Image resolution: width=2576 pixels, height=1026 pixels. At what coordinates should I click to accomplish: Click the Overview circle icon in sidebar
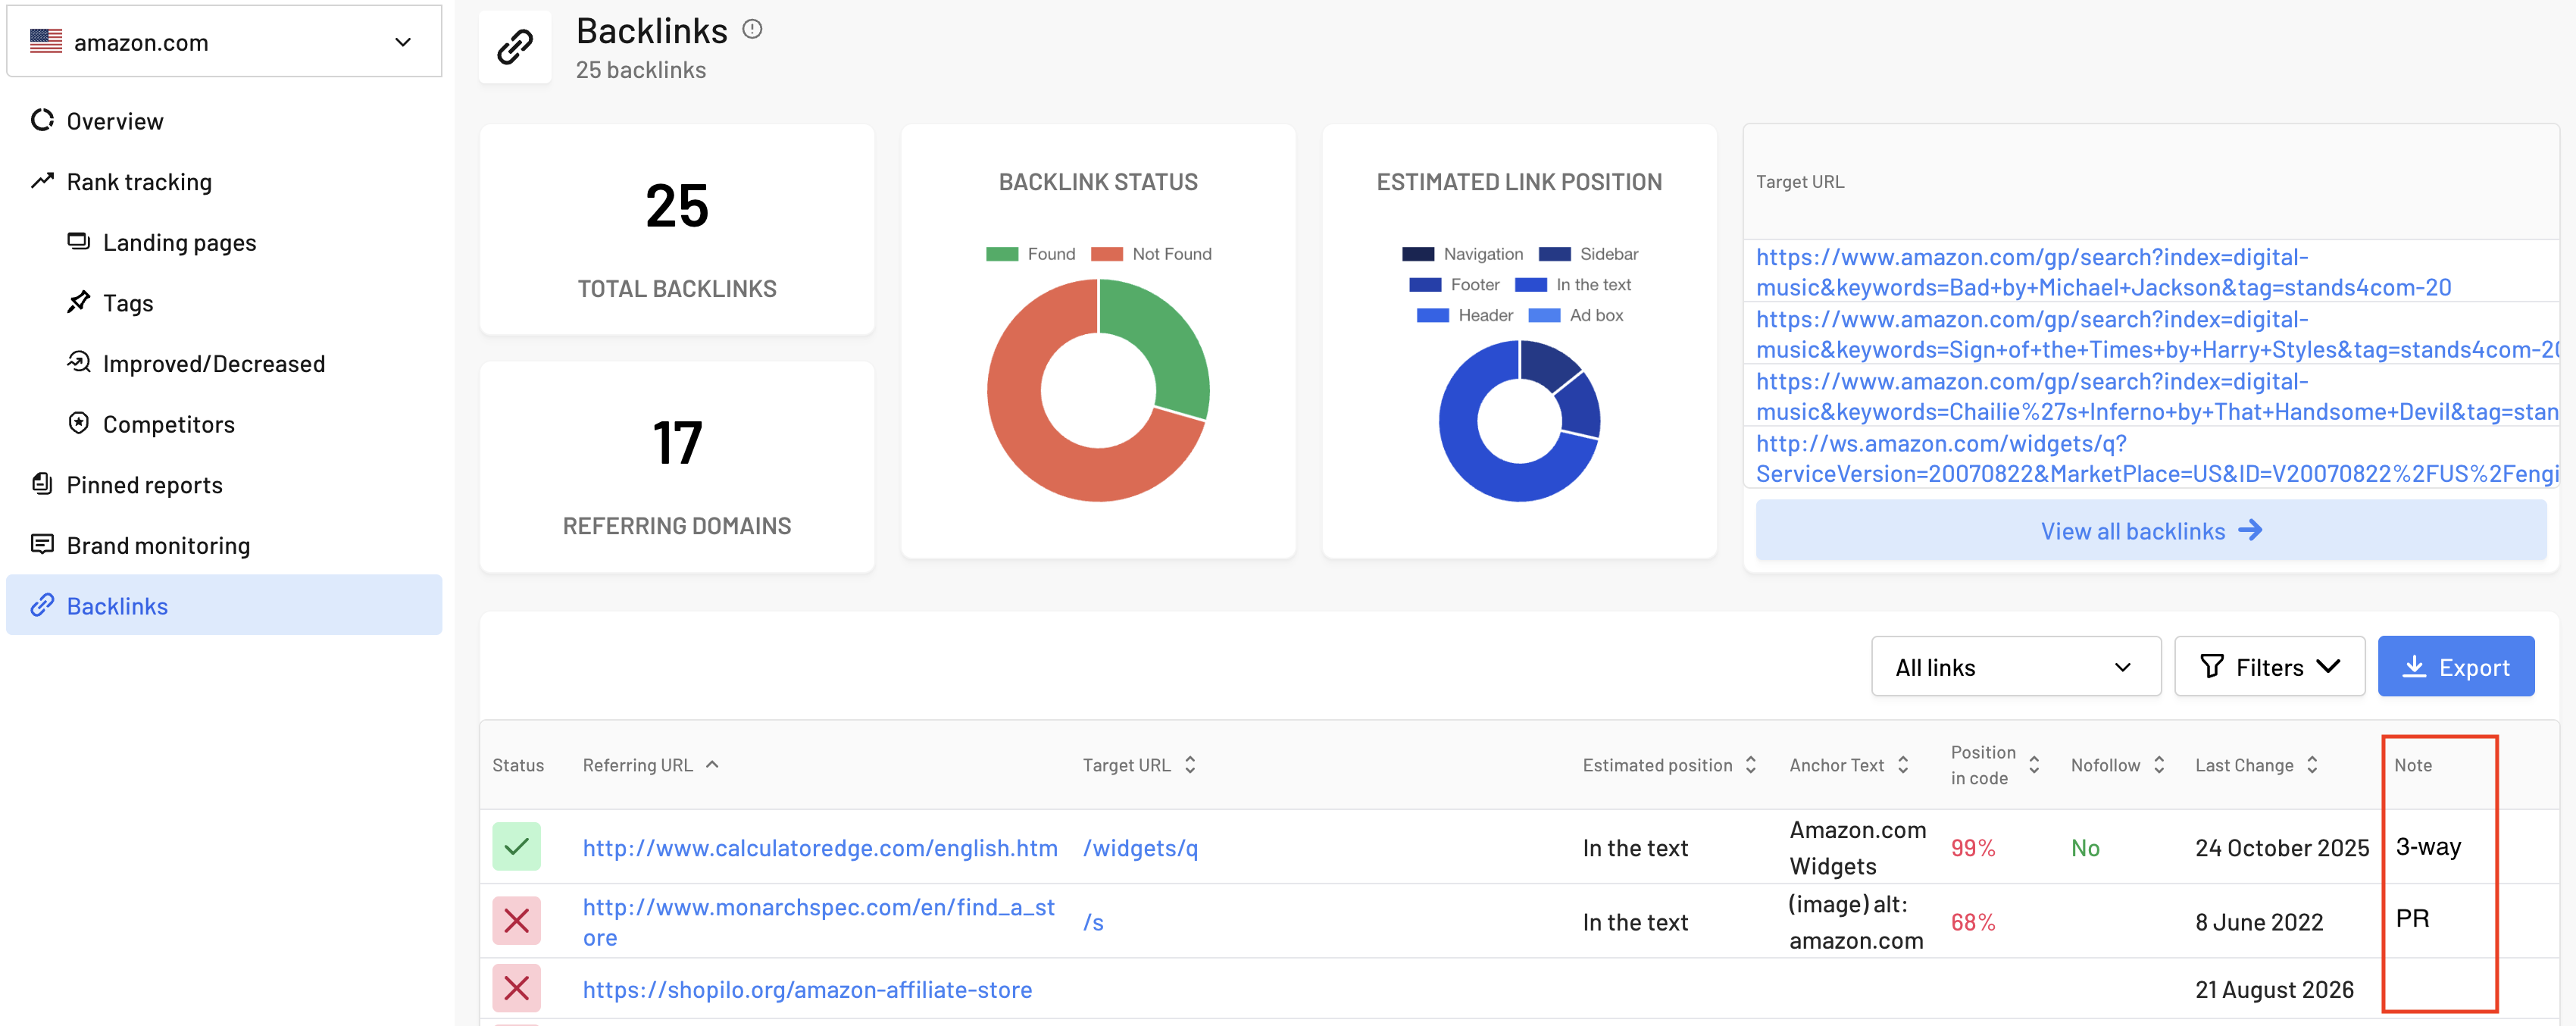42,120
